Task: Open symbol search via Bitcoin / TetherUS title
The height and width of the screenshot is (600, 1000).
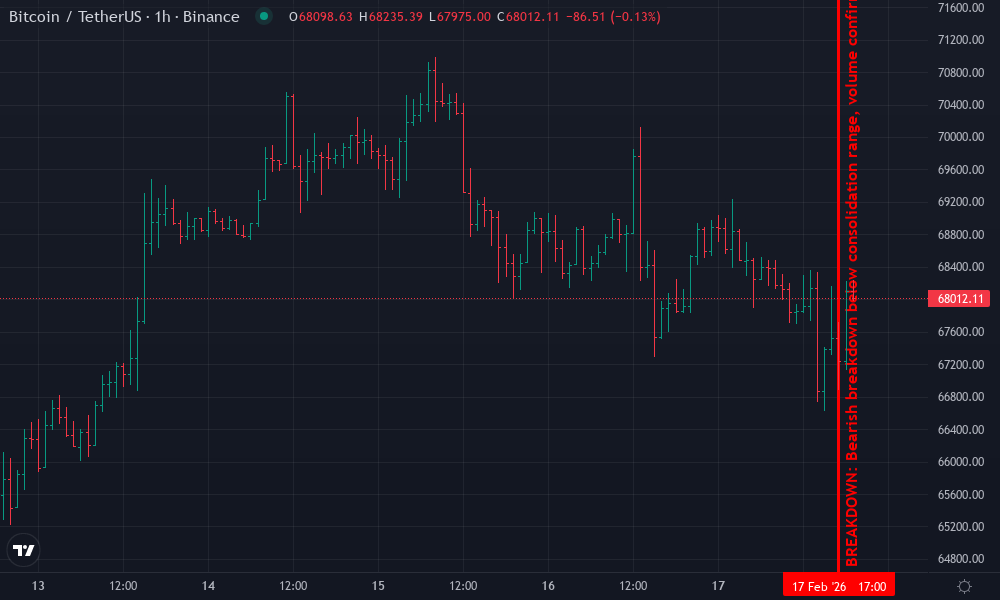Action: [x=75, y=16]
